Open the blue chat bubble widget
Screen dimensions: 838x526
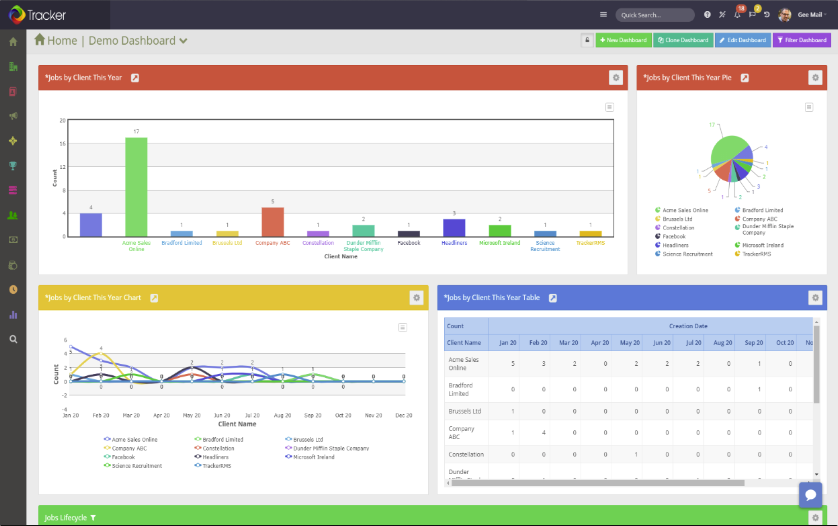pos(810,495)
